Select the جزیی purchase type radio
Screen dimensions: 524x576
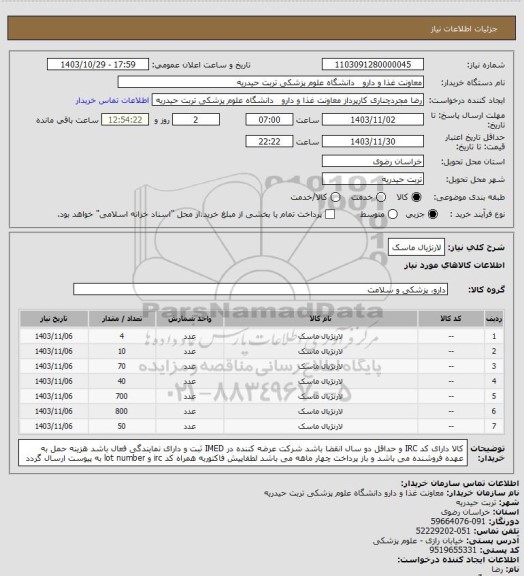pyautogui.click(x=433, y=214)
